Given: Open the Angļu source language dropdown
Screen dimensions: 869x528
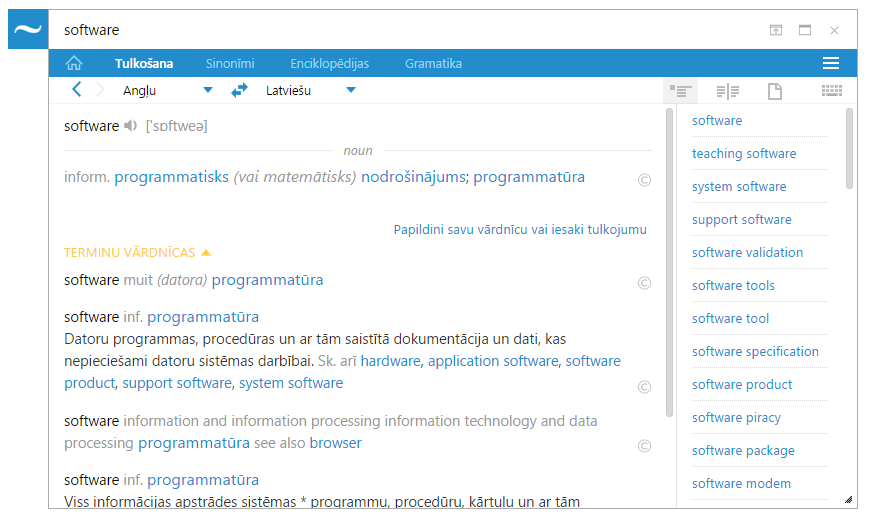Looking at the screenshot, I should pos(208,90).
